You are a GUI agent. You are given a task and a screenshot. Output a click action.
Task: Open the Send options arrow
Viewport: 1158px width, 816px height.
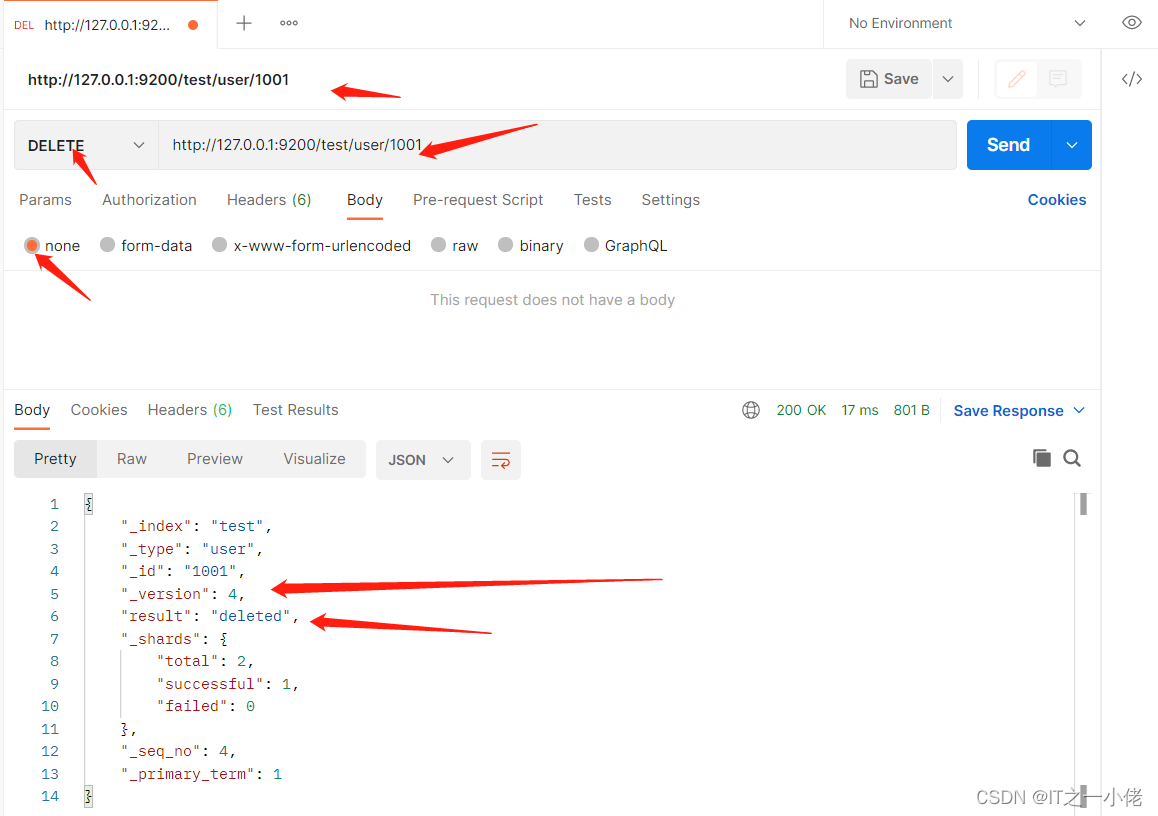[1072, 145]
